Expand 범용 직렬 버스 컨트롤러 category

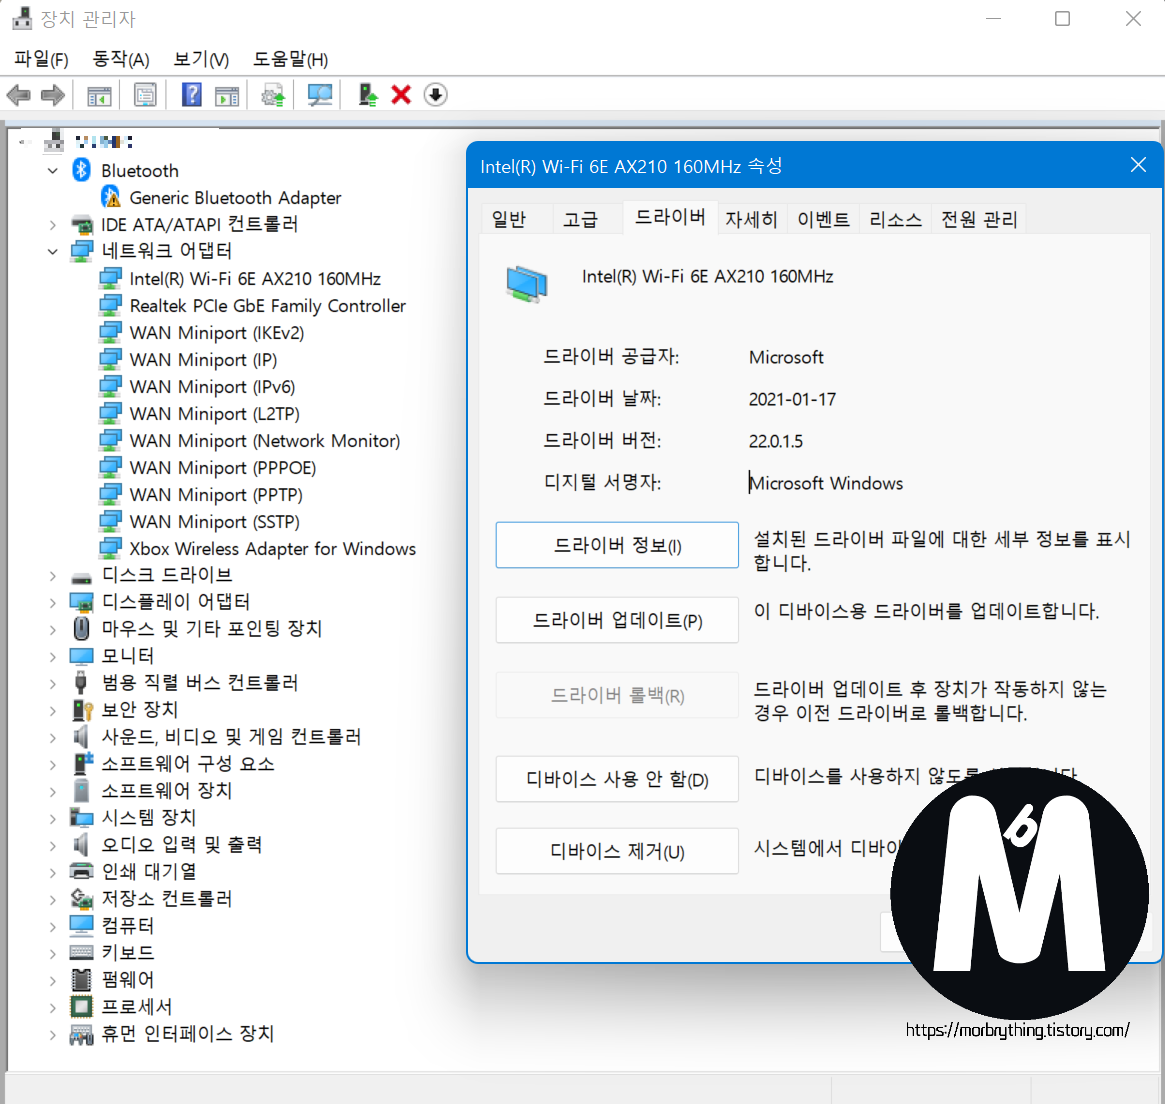click(53, 683)
